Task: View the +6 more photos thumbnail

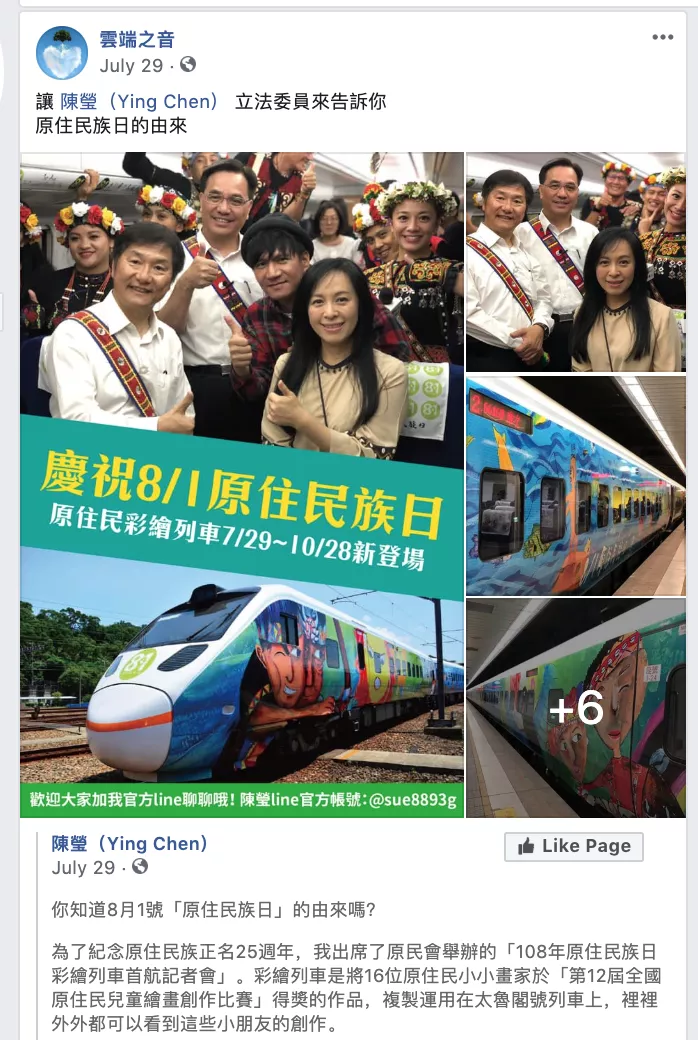Action: point(575,708)
